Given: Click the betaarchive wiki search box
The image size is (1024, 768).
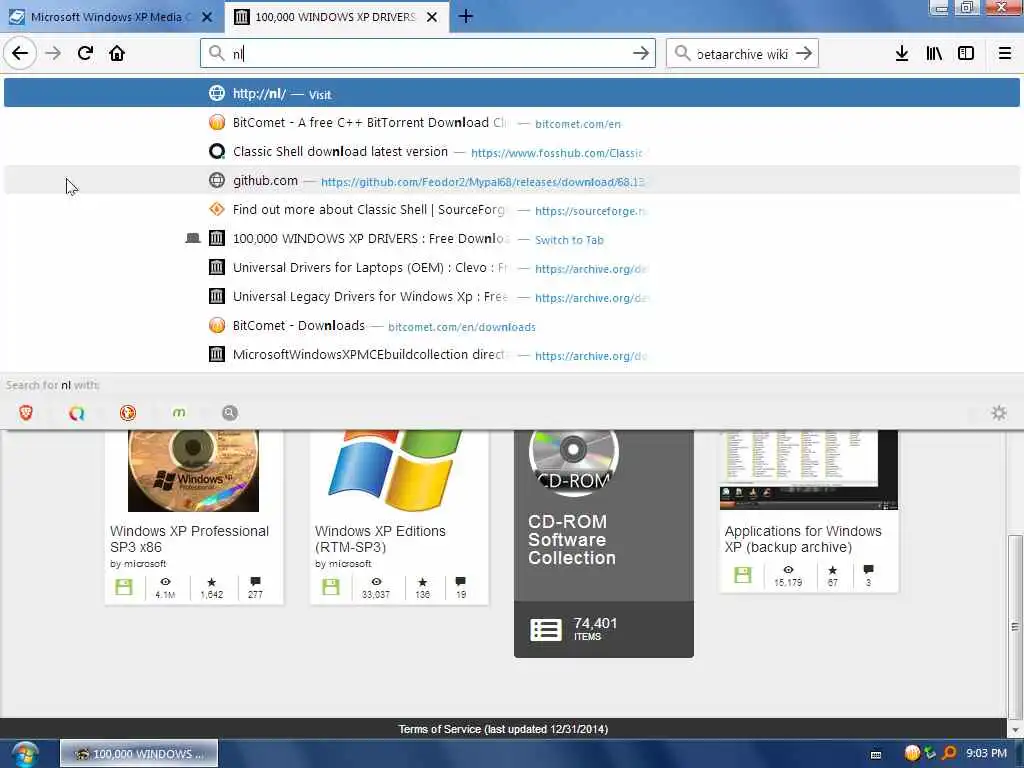Looking at the screenshot, I should click(x=741, y=54).
